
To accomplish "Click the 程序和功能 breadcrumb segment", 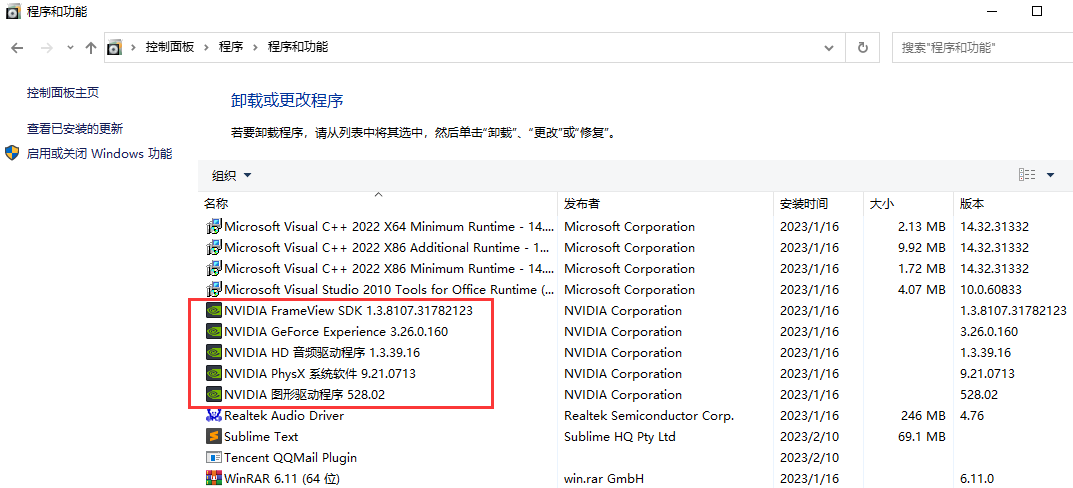I will point(298,47).
